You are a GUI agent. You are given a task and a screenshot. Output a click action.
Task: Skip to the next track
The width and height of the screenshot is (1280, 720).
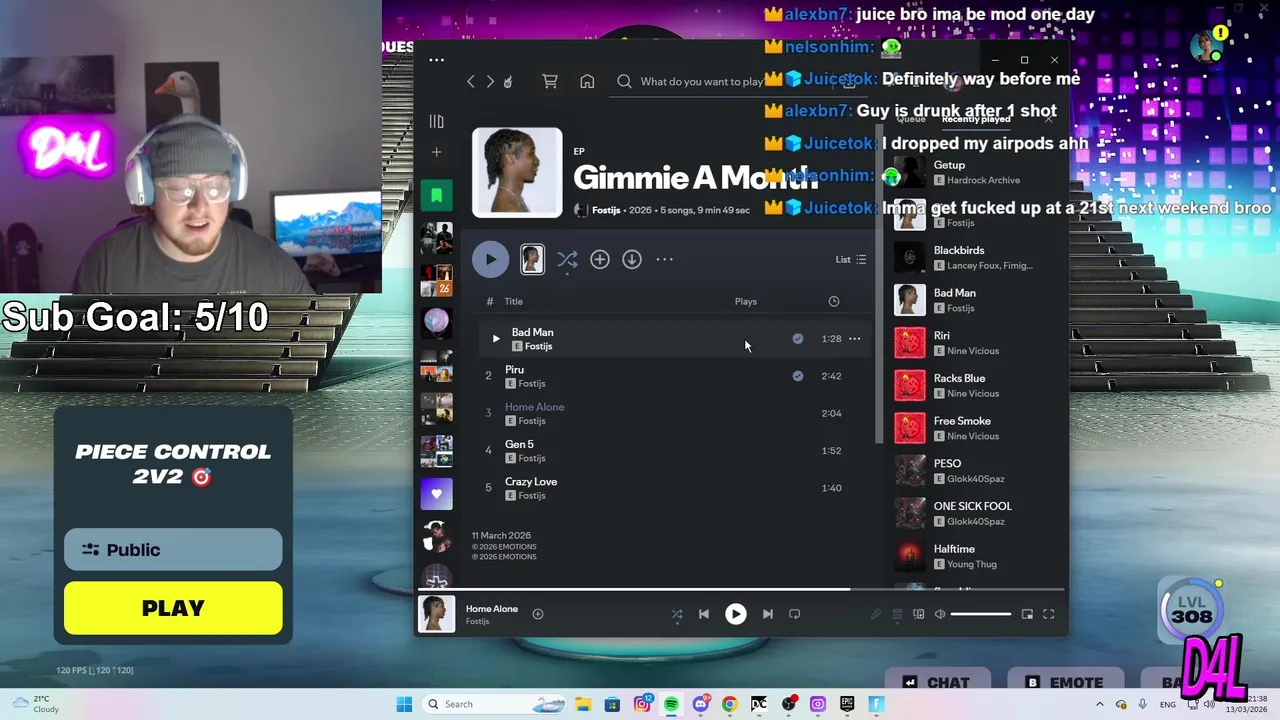pos(767,614)
